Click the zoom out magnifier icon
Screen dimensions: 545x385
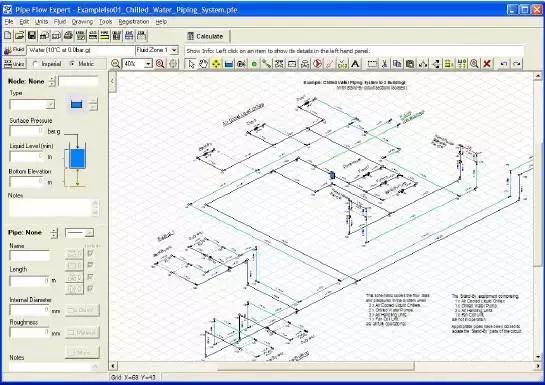coord(115,64)
